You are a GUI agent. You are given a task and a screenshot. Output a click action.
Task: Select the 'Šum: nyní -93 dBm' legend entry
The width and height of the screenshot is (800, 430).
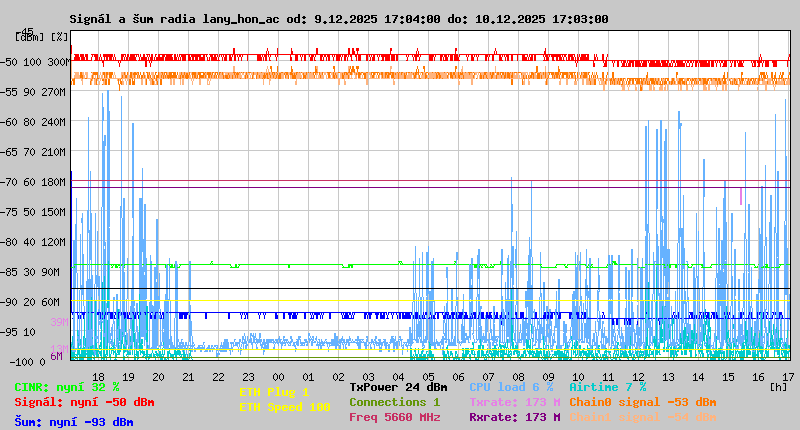click(74, 422)
